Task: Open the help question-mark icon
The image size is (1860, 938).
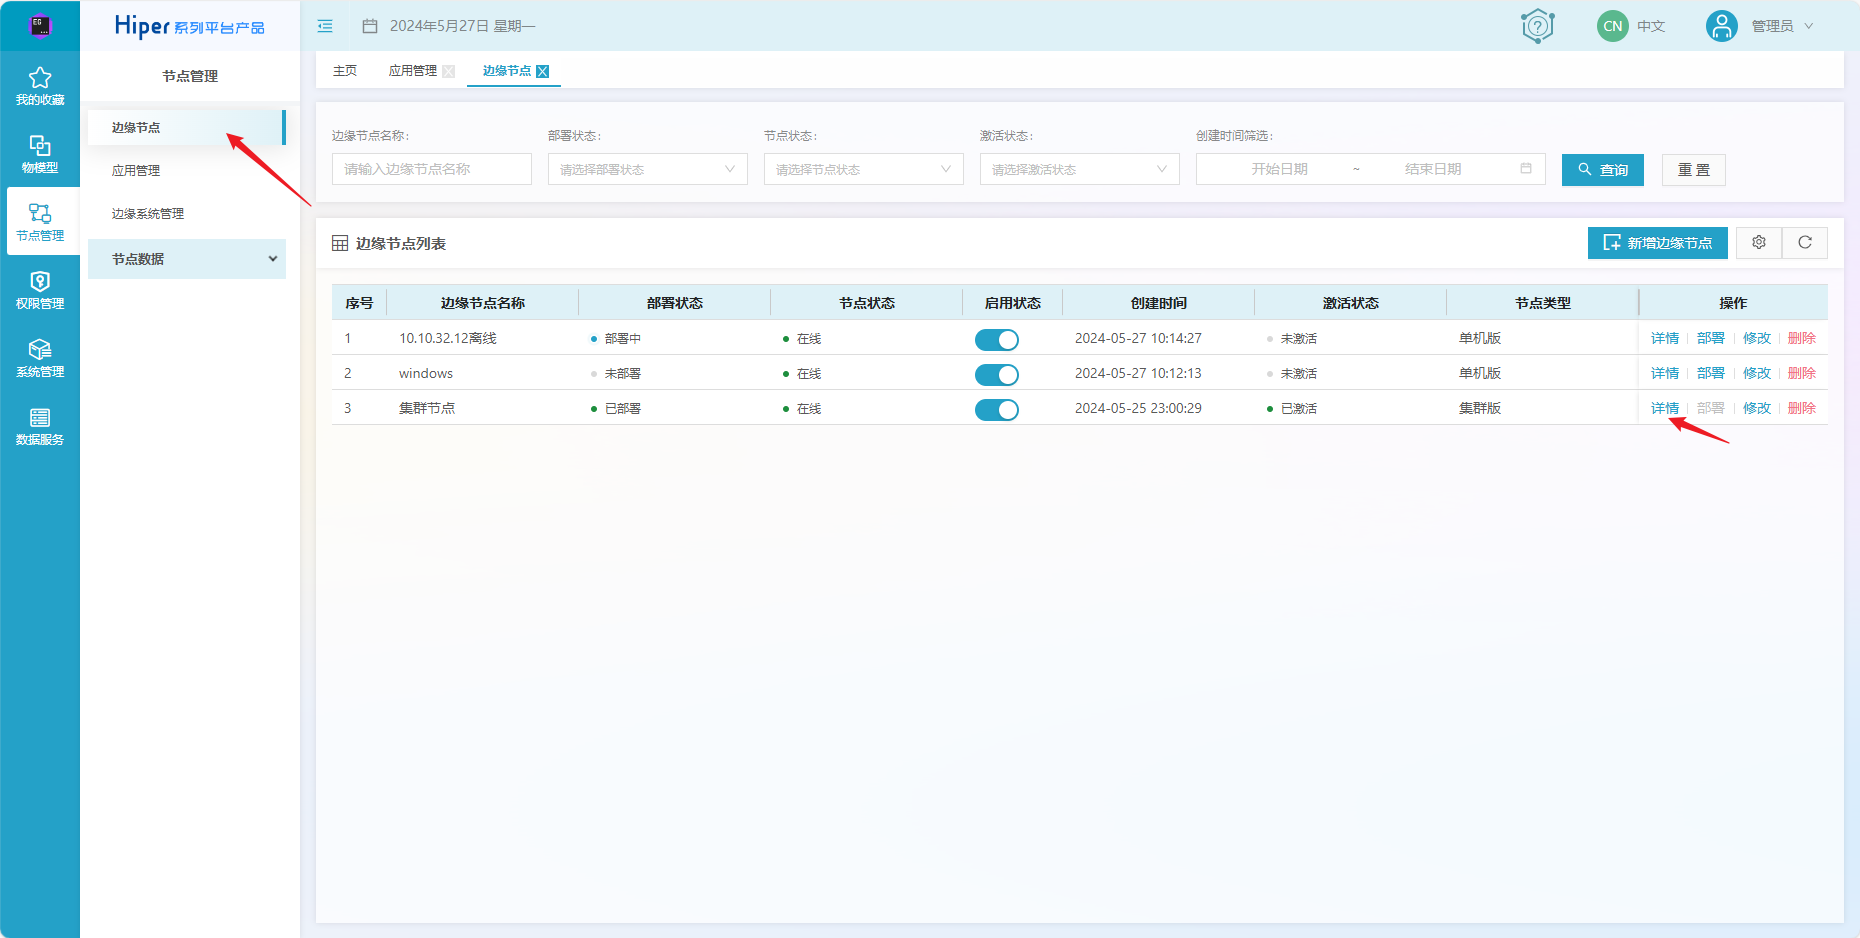Action: click(1537, 26)
